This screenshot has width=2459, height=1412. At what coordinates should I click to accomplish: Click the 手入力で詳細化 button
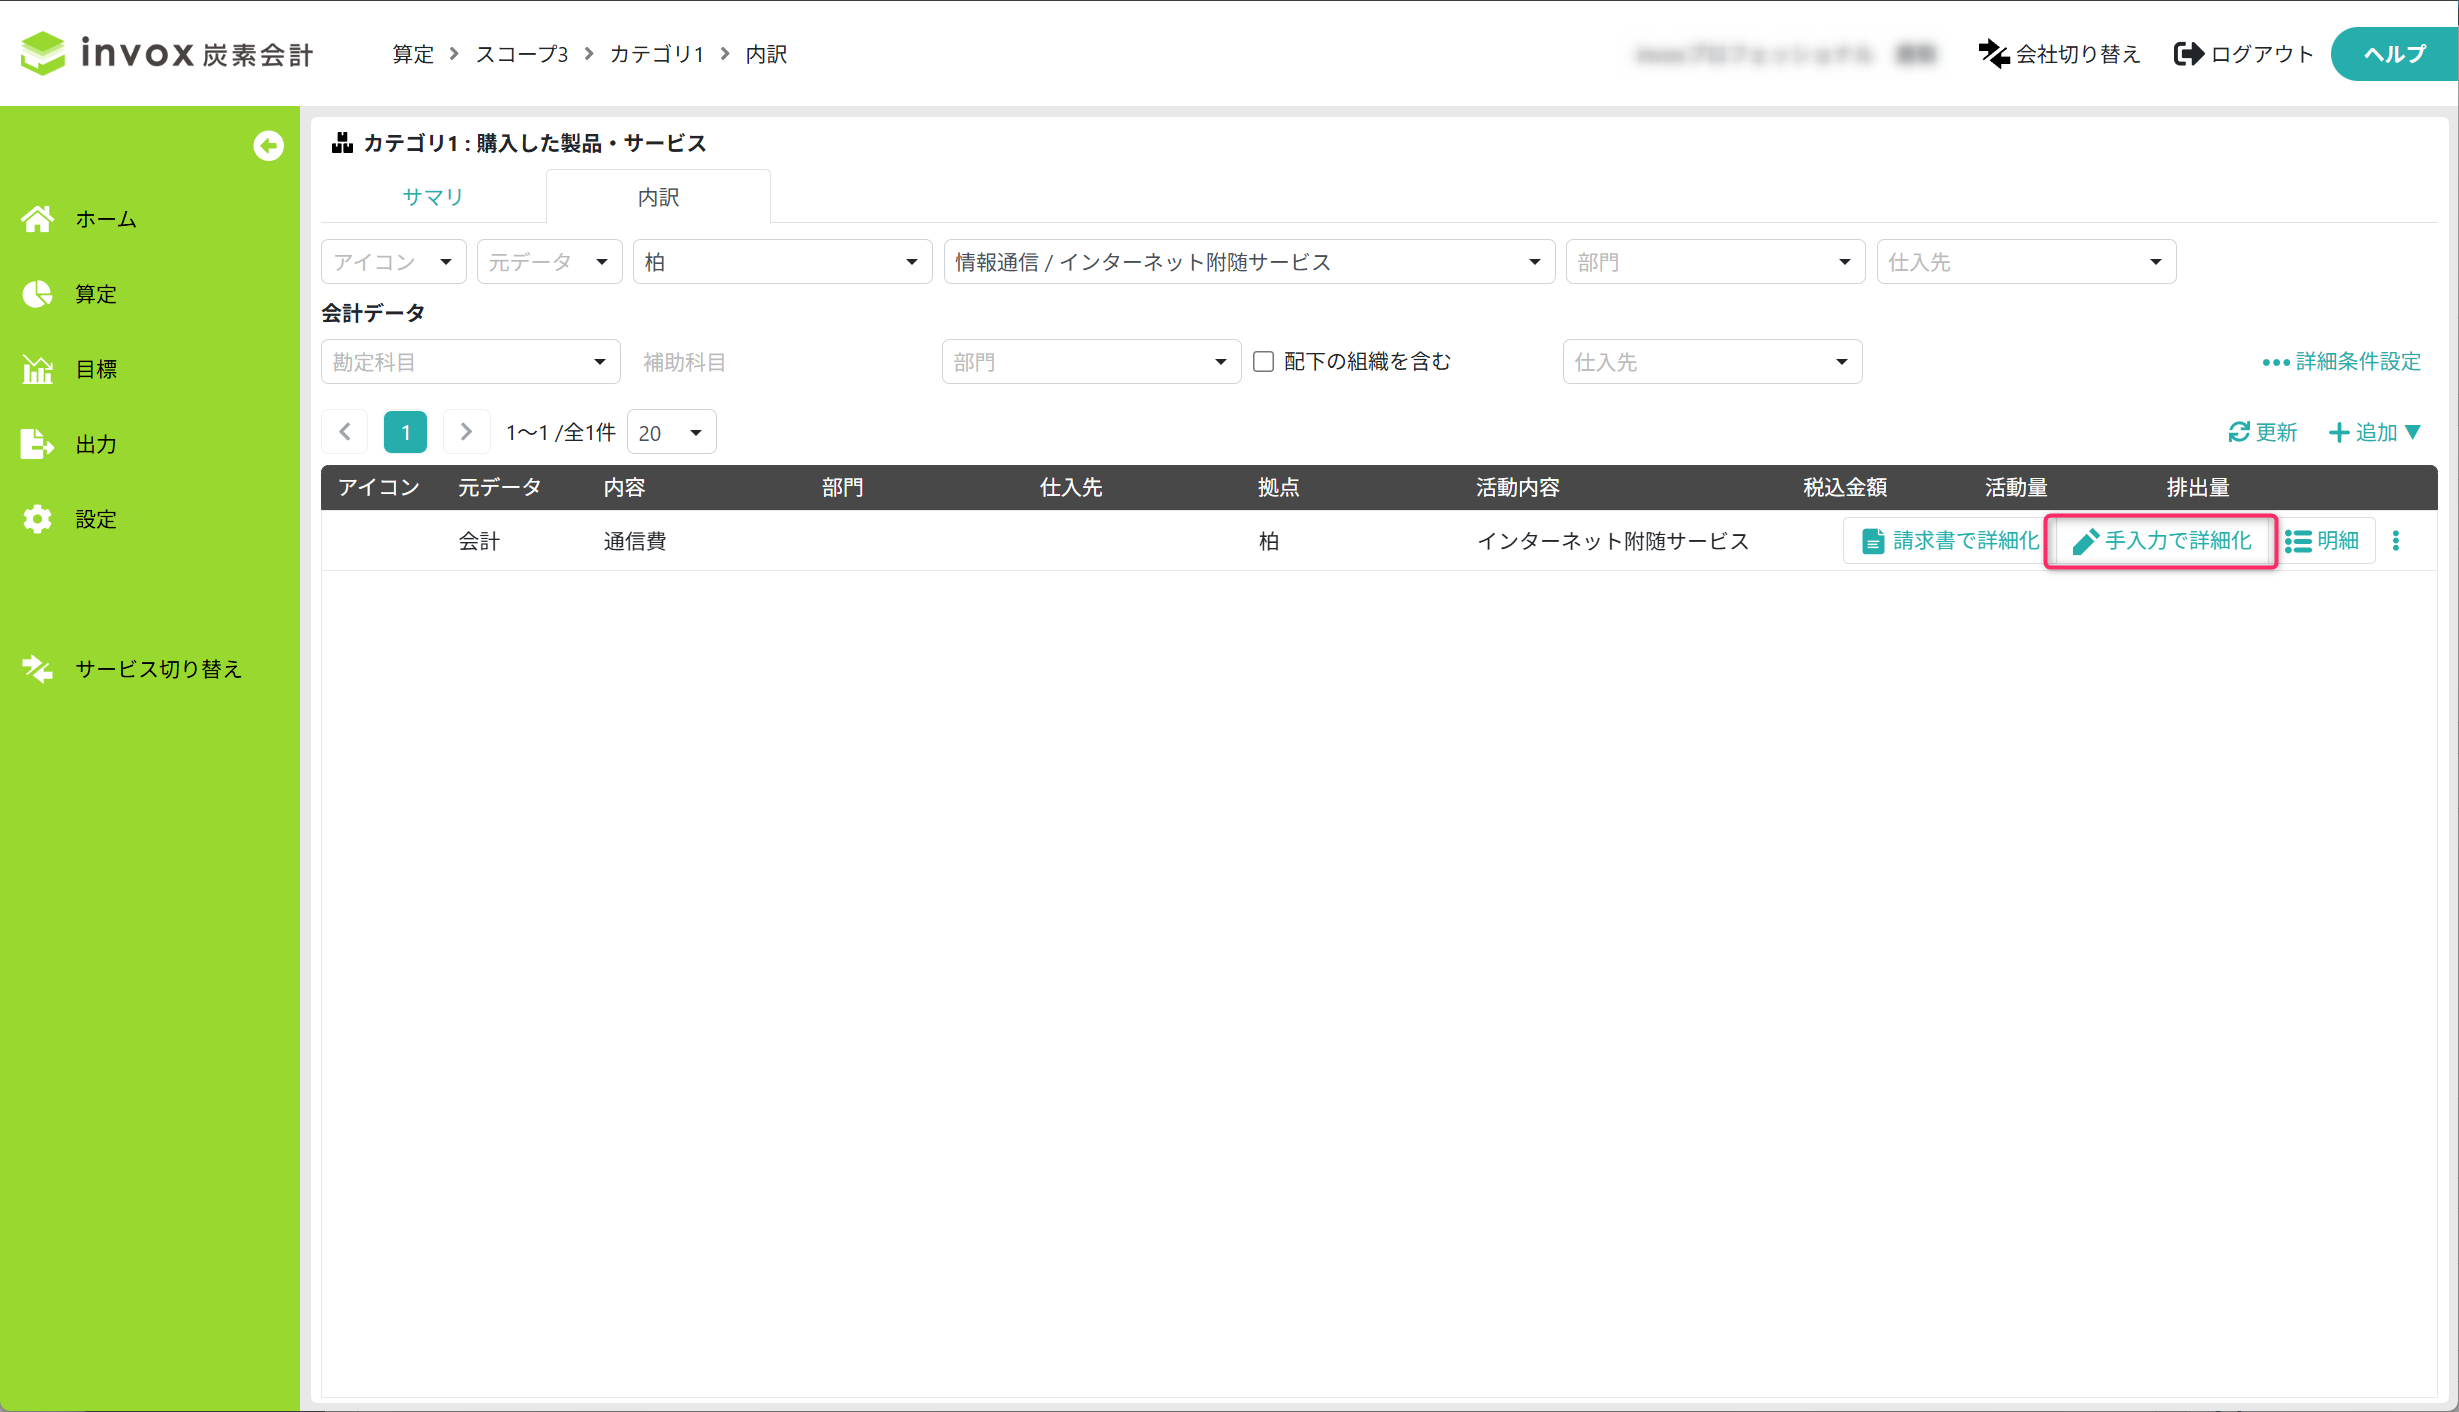click(x=2161, y=541)
